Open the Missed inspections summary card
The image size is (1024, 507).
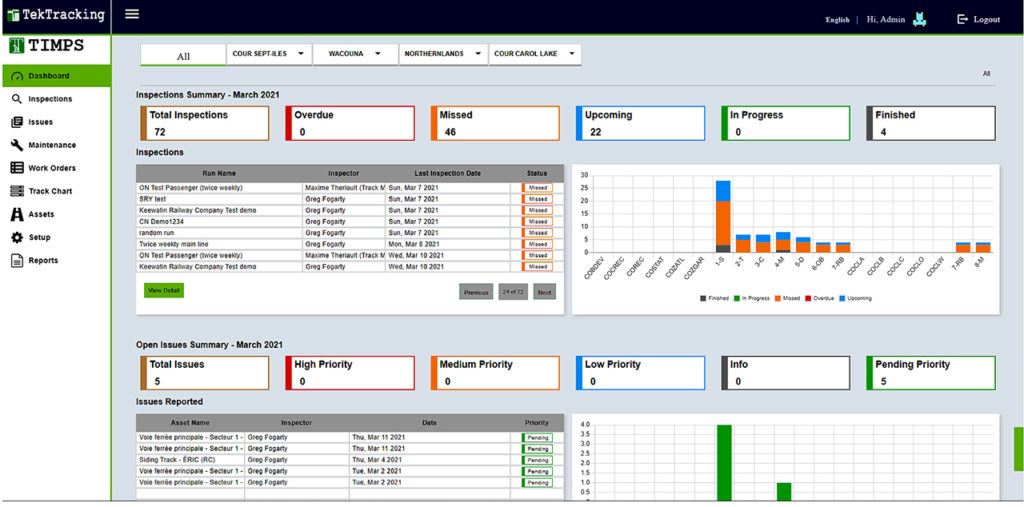(495, 123)
